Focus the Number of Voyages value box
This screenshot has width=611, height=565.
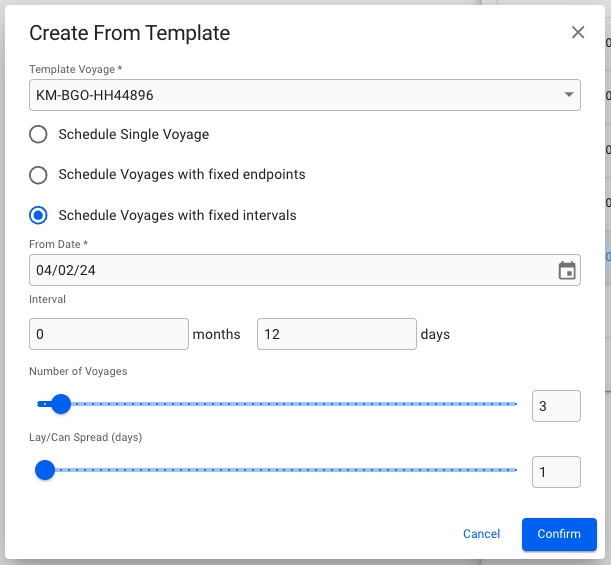click(556, 406)
